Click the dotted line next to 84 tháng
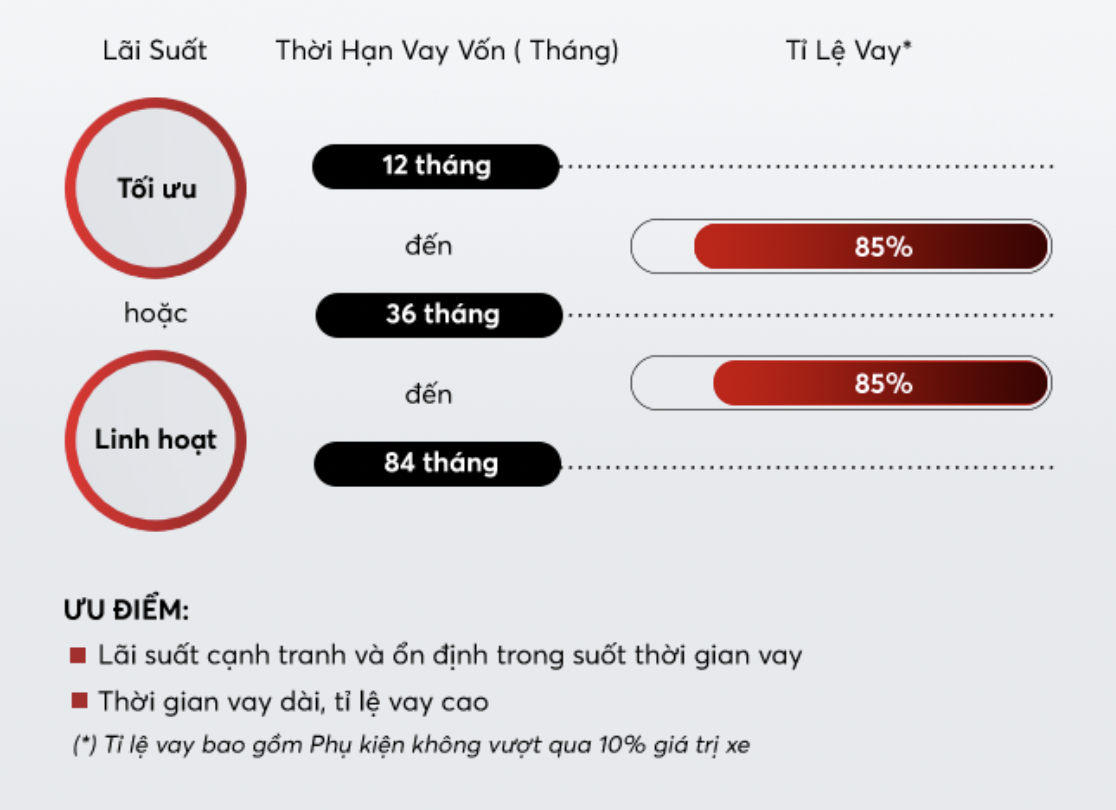The image size is (1116, 810). [x=808, y=467]
